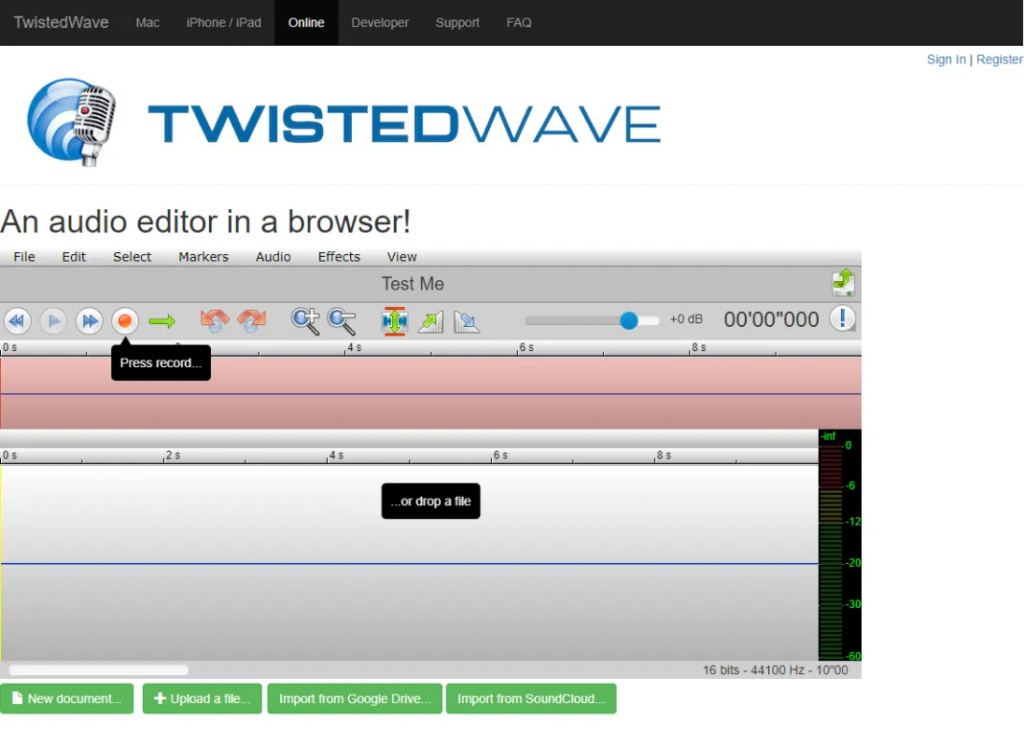
Task: Start recording with the red record button
Action: 125,321
